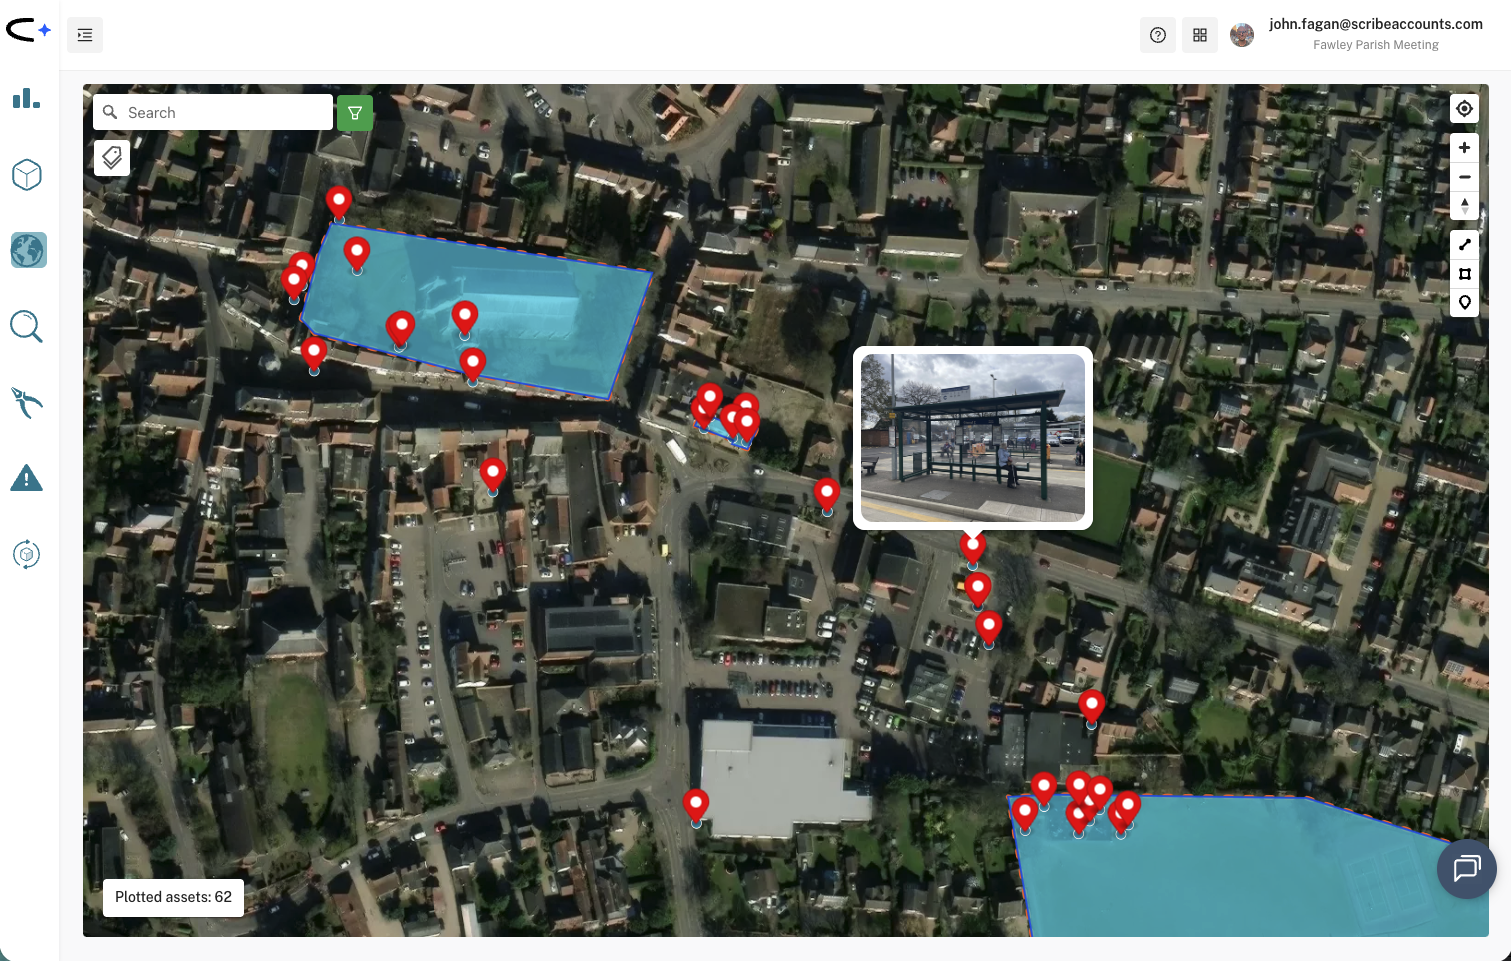Click the tag icon below the search bar
The height and width of the screenshot is (961, 1511).
click(111, 157)
